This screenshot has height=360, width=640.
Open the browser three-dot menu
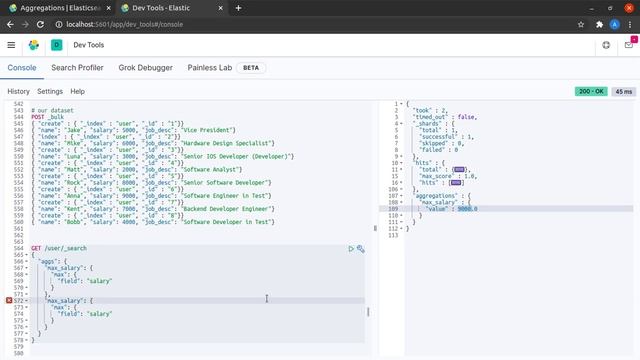coord(630,24)
